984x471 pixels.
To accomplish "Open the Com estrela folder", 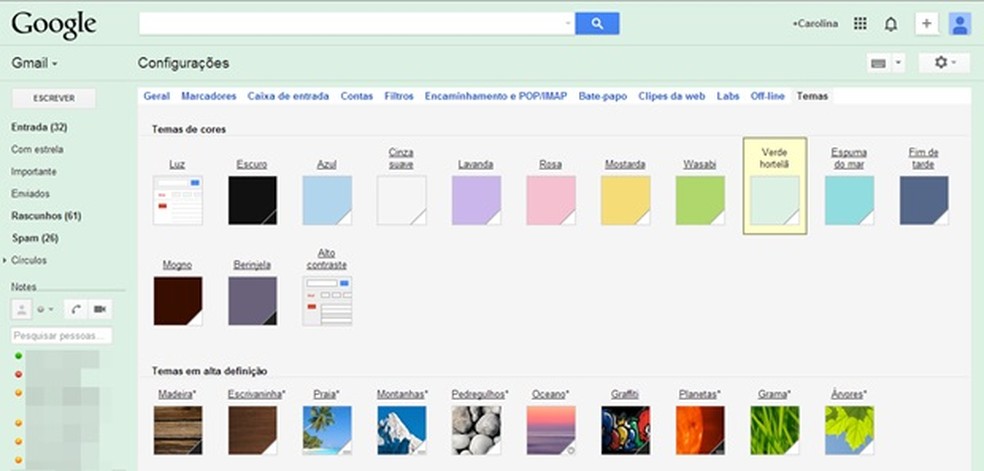I will click(x=37, y=149).
